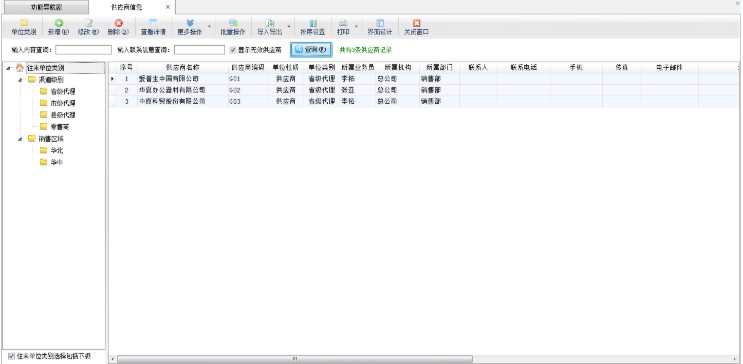Click the home icon of 往来单位类别

coord(19,68)
